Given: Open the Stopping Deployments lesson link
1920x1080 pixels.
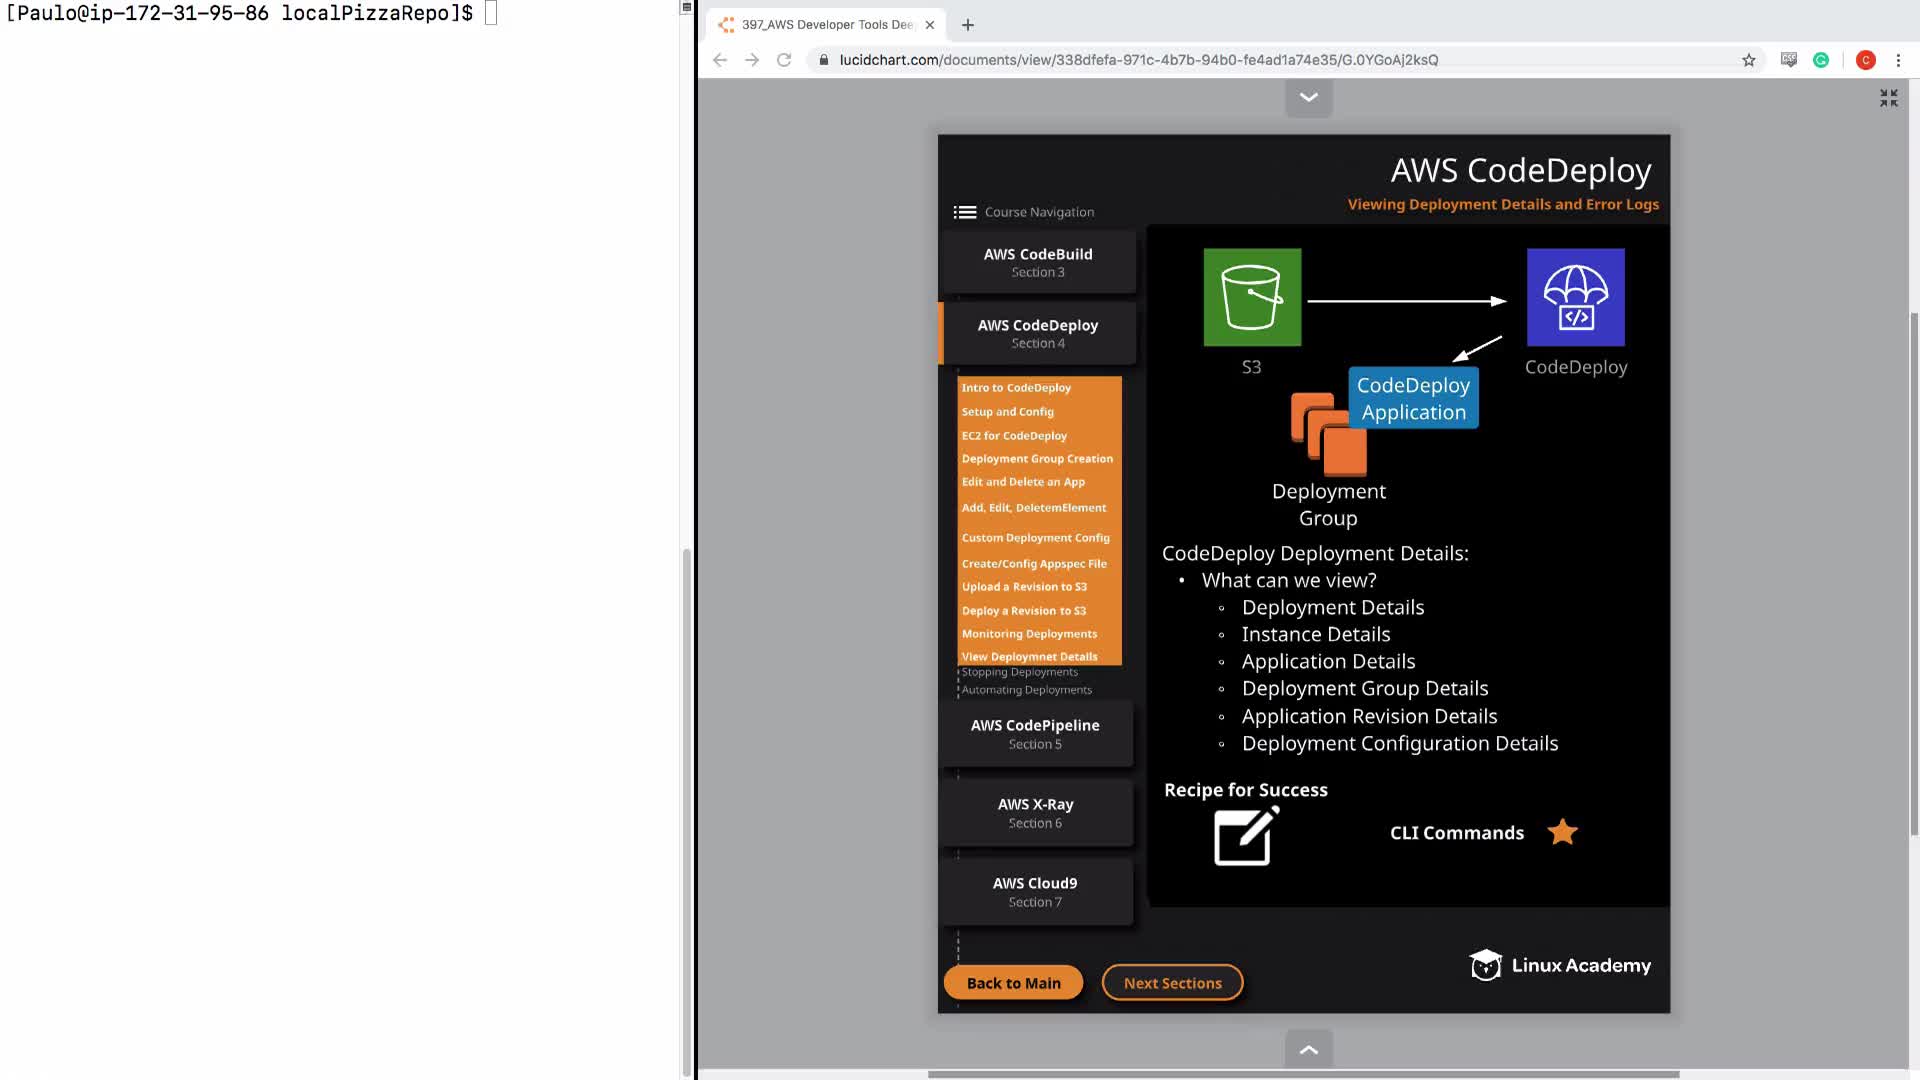Looking at the screenshot, I should pos(1019,672).
